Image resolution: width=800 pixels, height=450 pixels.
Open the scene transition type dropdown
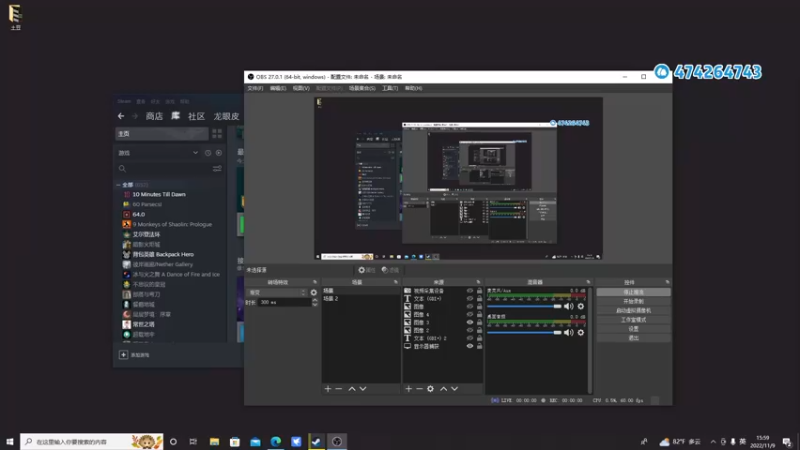(x=277, y=292)
